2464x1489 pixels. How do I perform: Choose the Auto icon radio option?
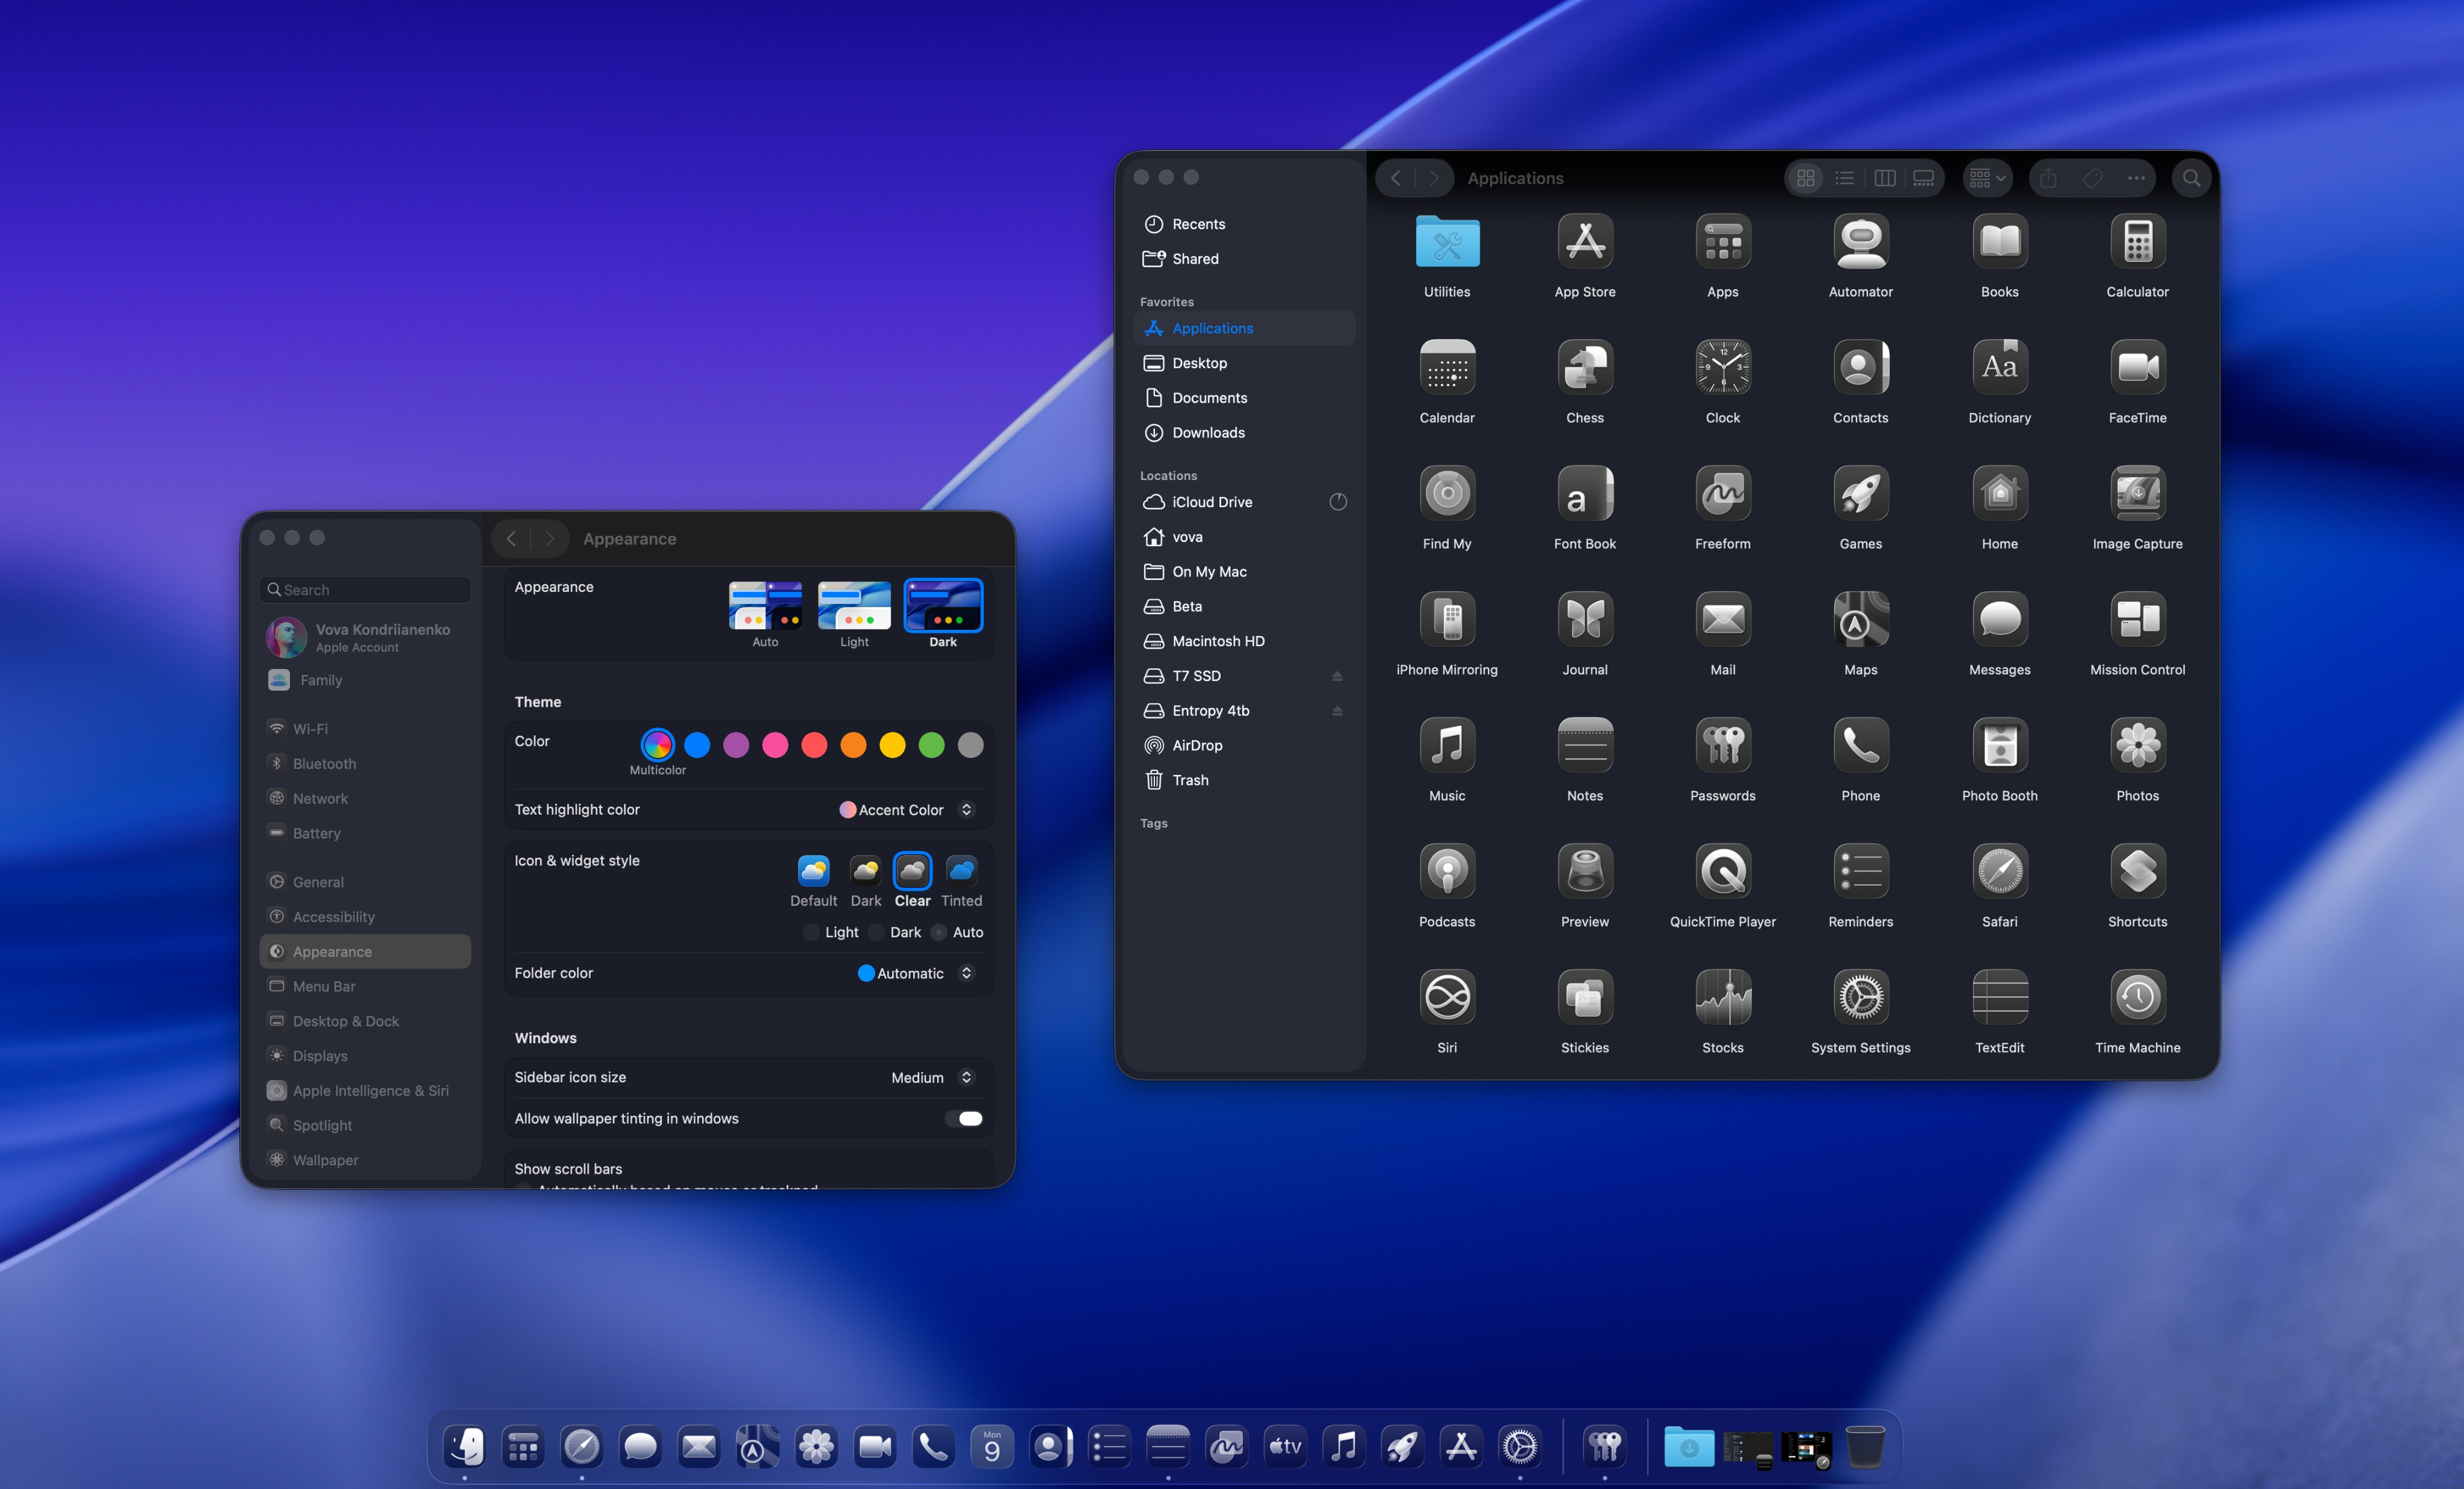[939, 932]
